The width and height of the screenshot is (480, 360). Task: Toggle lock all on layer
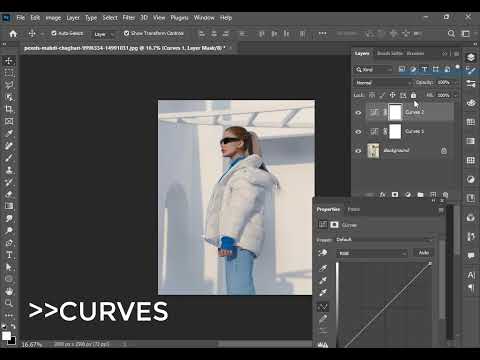click(413, 96)
